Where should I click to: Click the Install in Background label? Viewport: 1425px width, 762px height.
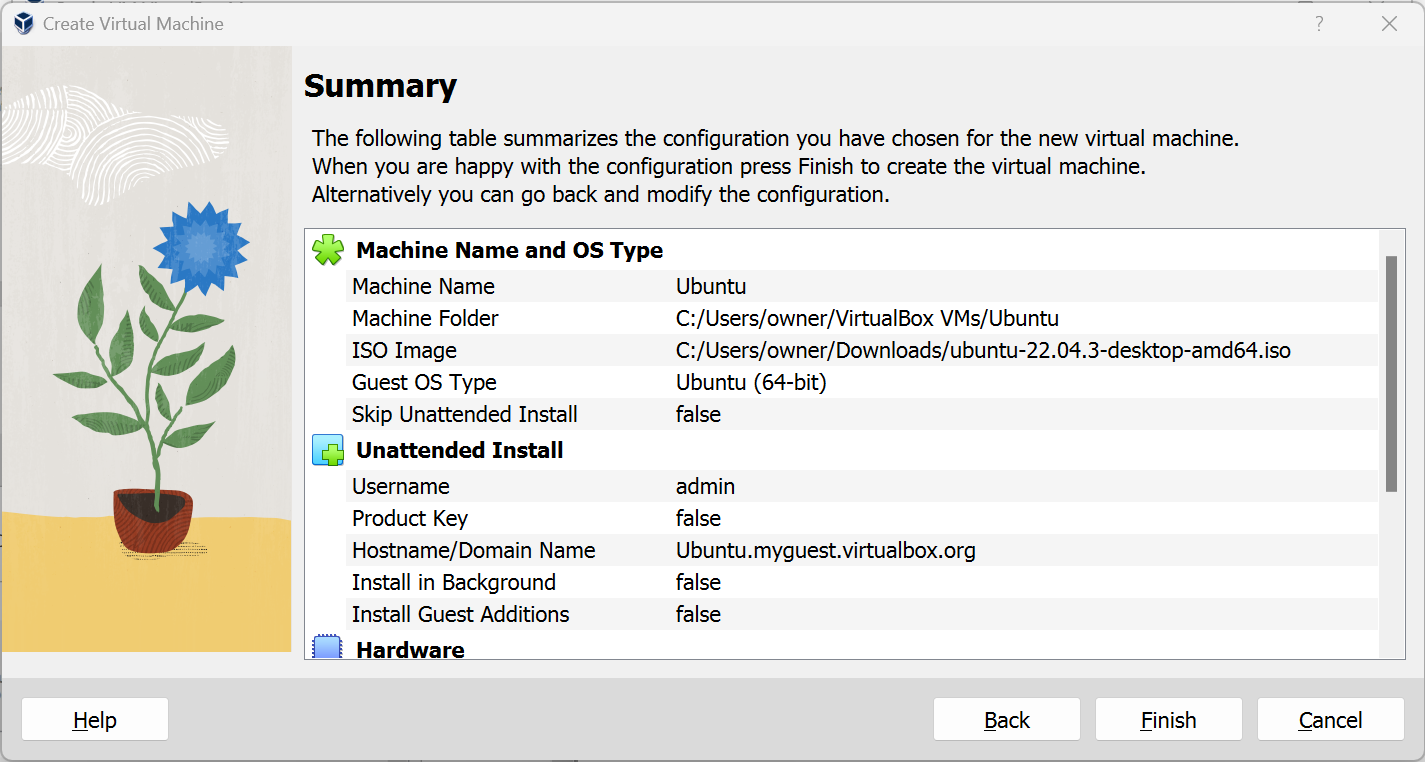click(x=454, y=582)
